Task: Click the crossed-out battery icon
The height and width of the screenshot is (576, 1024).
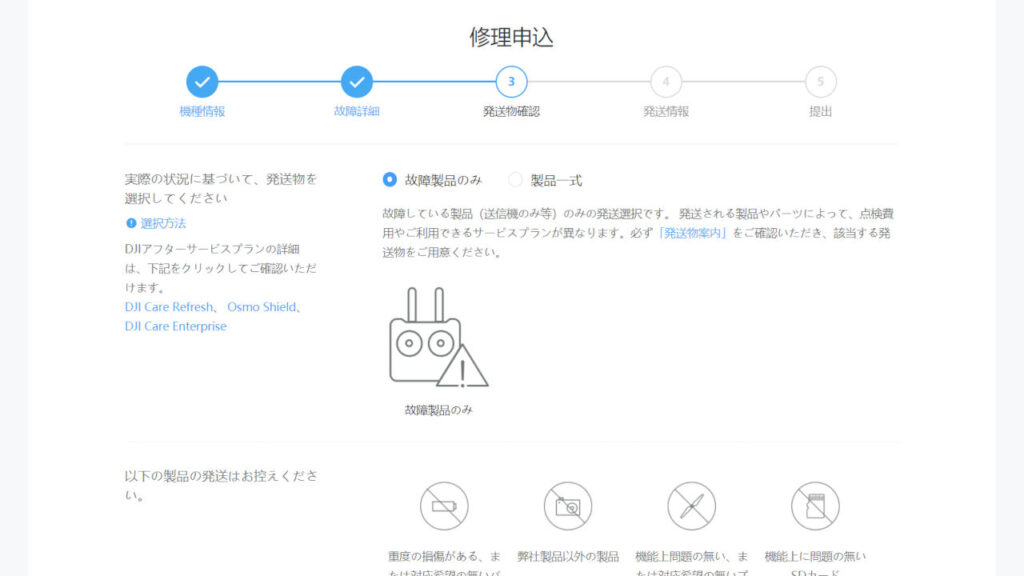Action: (444, 506)
